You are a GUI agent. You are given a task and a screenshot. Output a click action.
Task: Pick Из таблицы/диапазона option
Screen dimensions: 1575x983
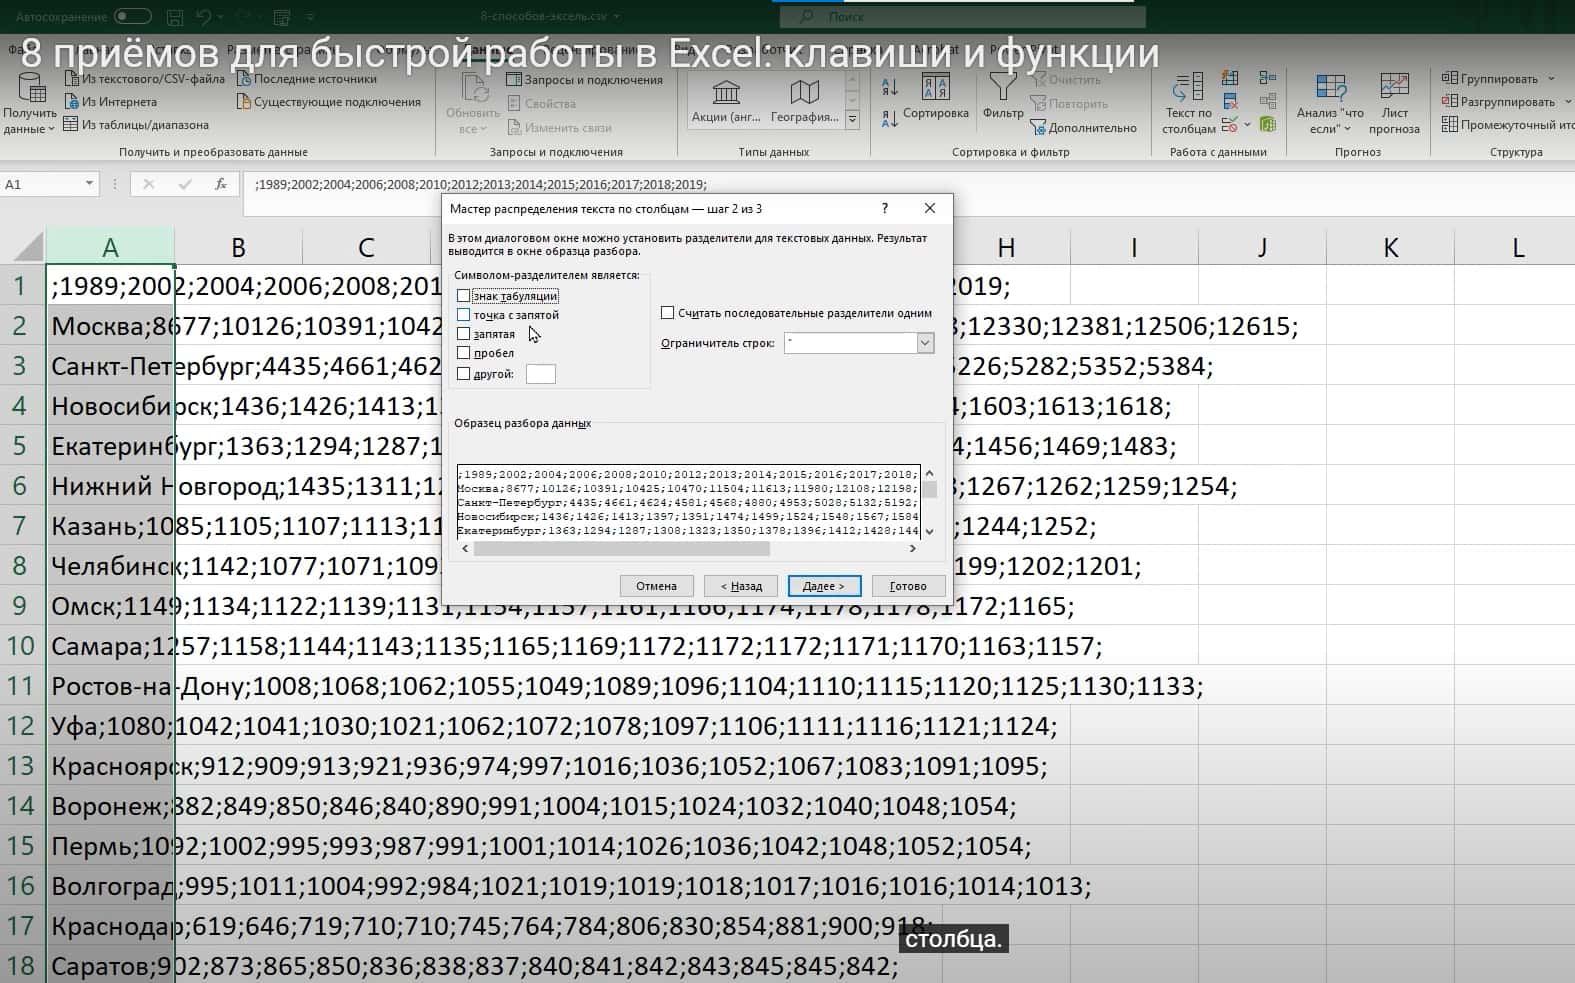136,125
